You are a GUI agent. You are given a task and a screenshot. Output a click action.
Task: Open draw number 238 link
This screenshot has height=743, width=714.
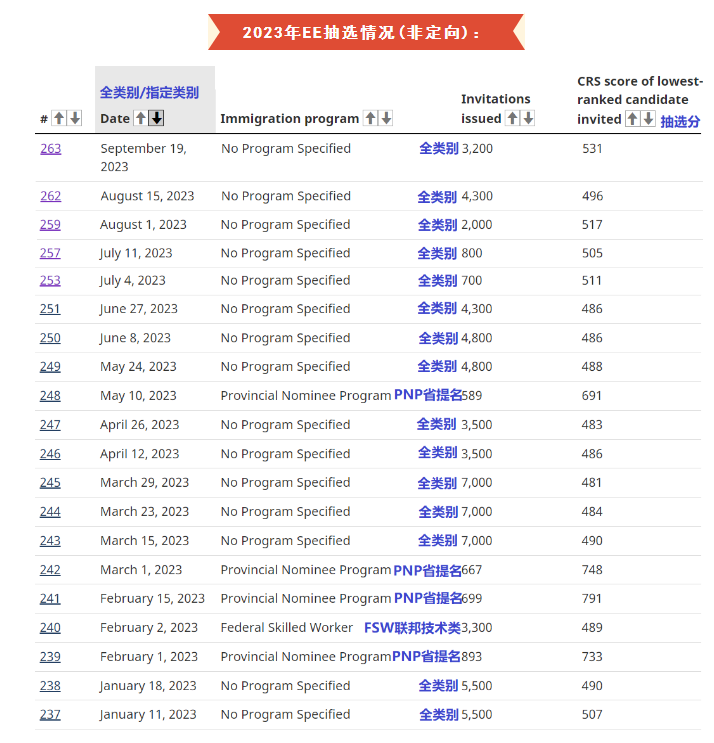coord(50,686)
